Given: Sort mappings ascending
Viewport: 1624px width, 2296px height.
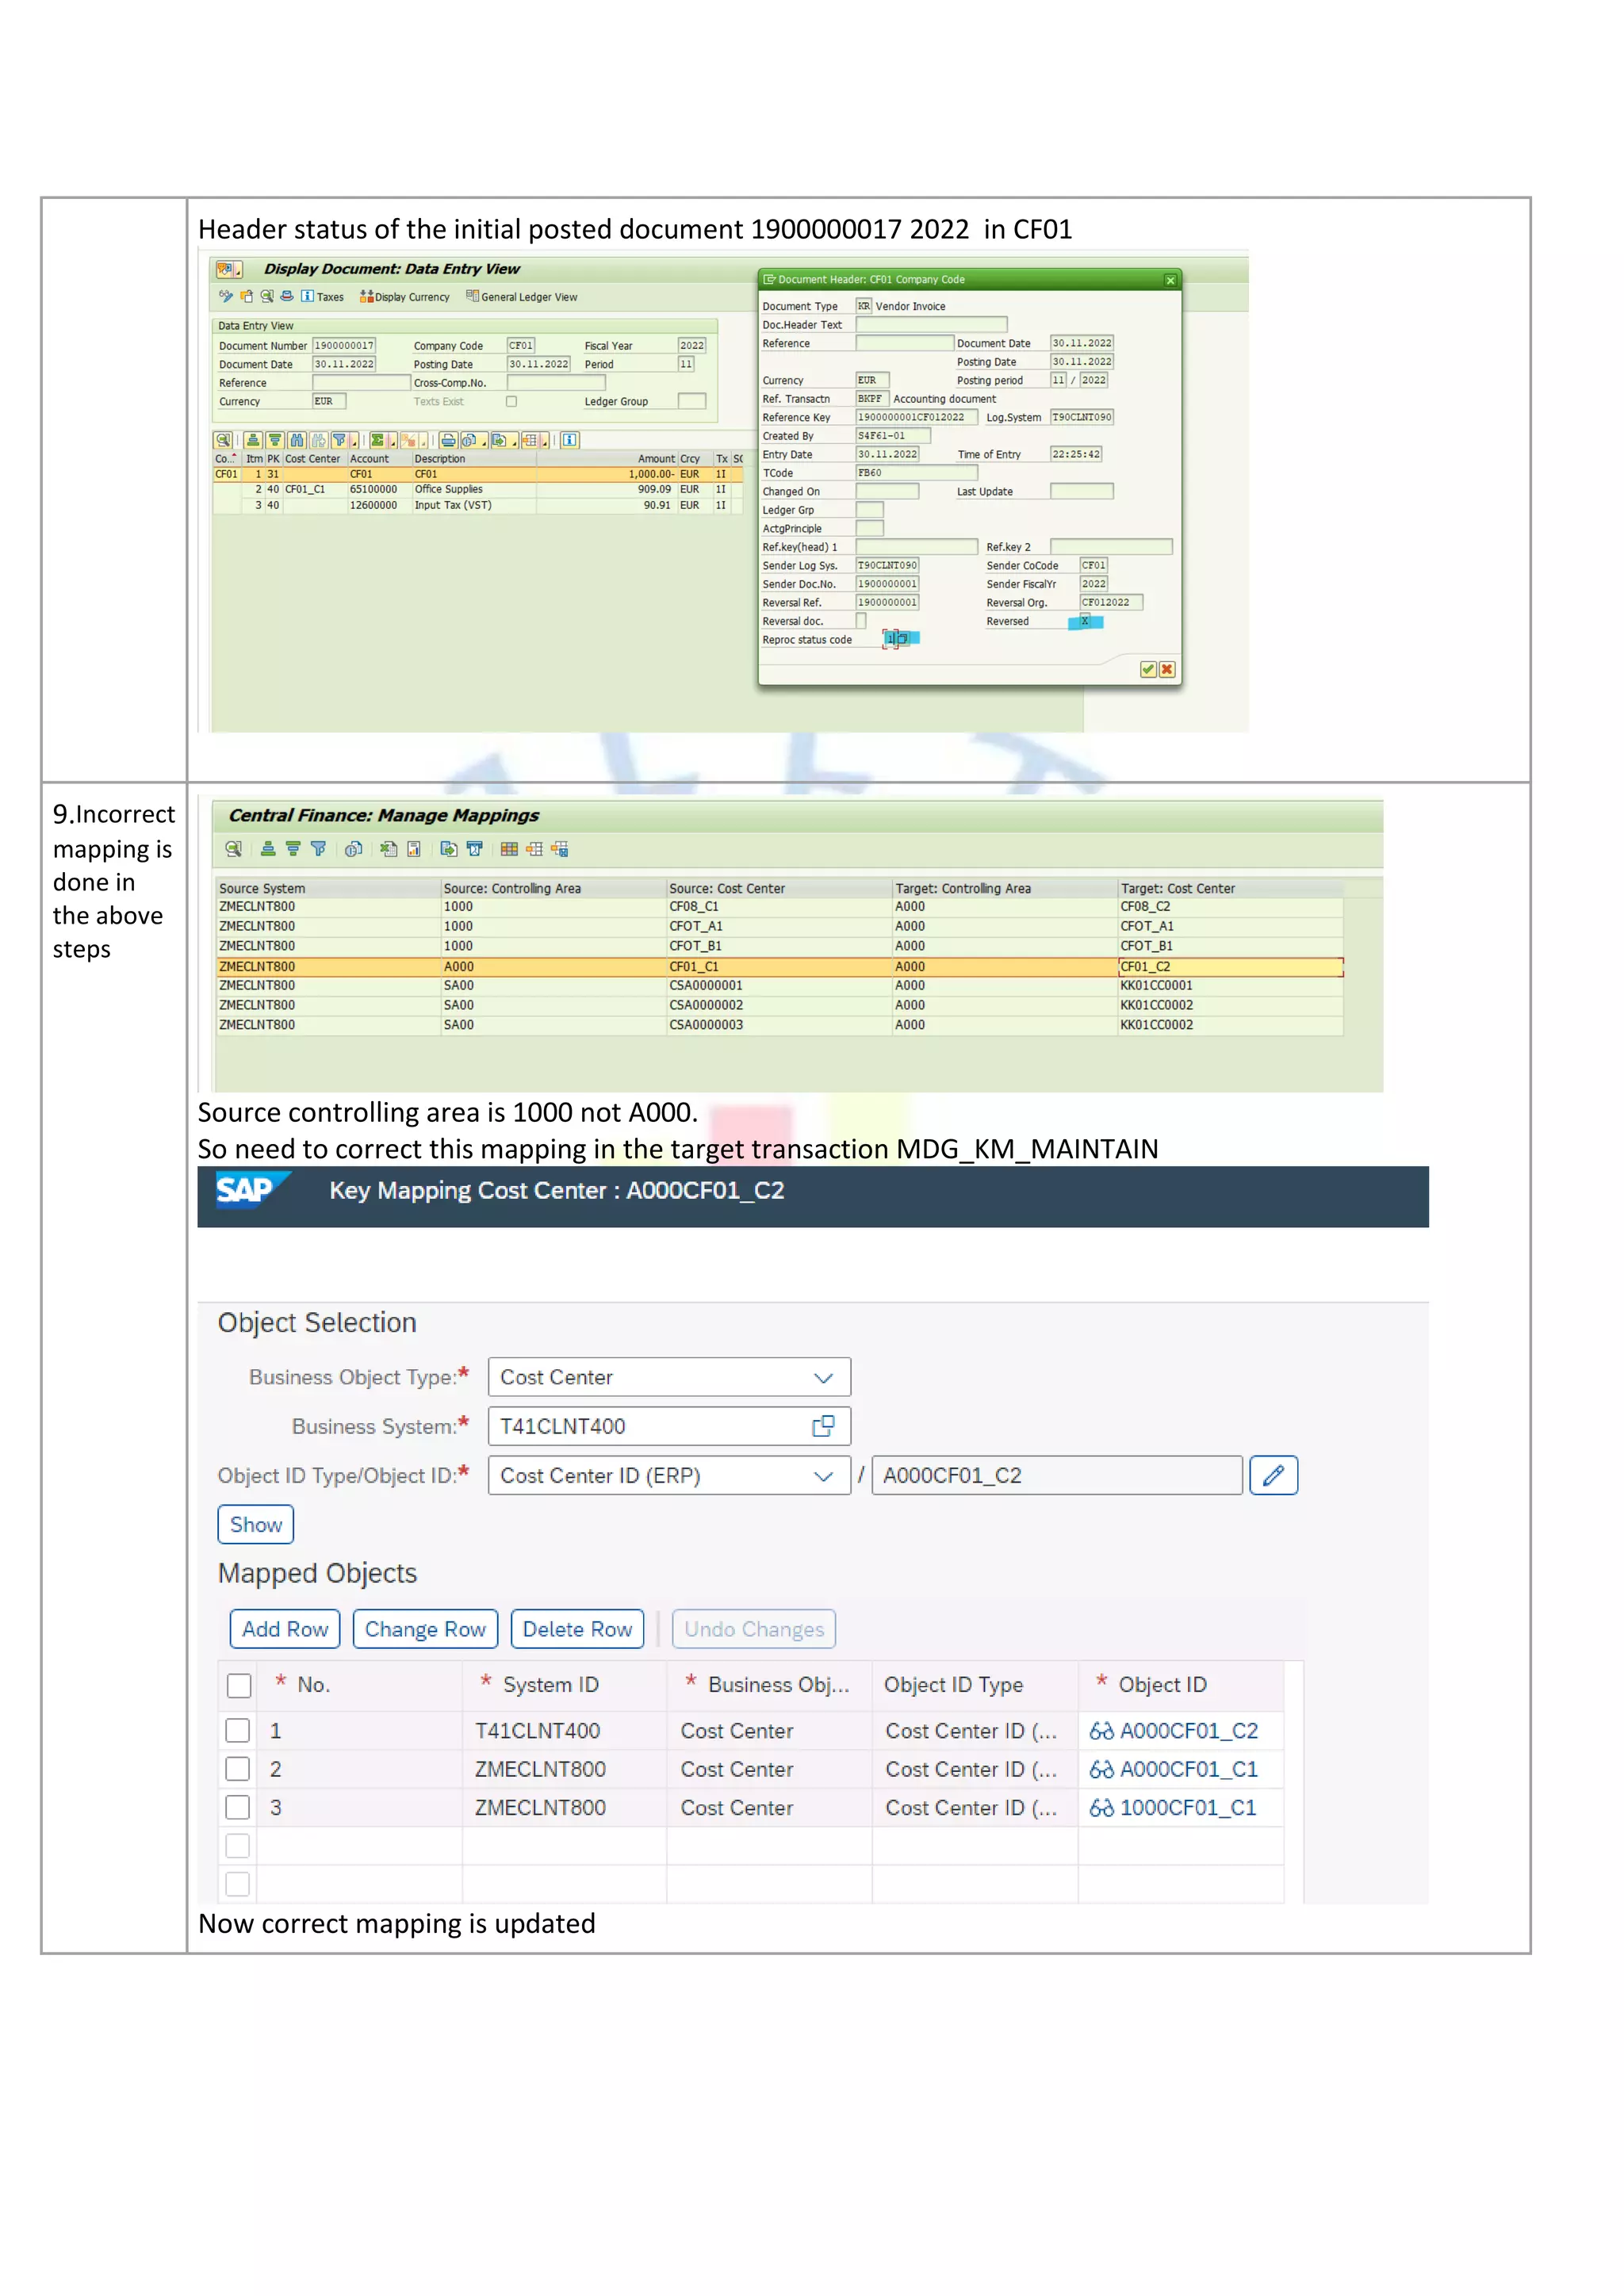Looking at the screenshot, I should point(269,849).
